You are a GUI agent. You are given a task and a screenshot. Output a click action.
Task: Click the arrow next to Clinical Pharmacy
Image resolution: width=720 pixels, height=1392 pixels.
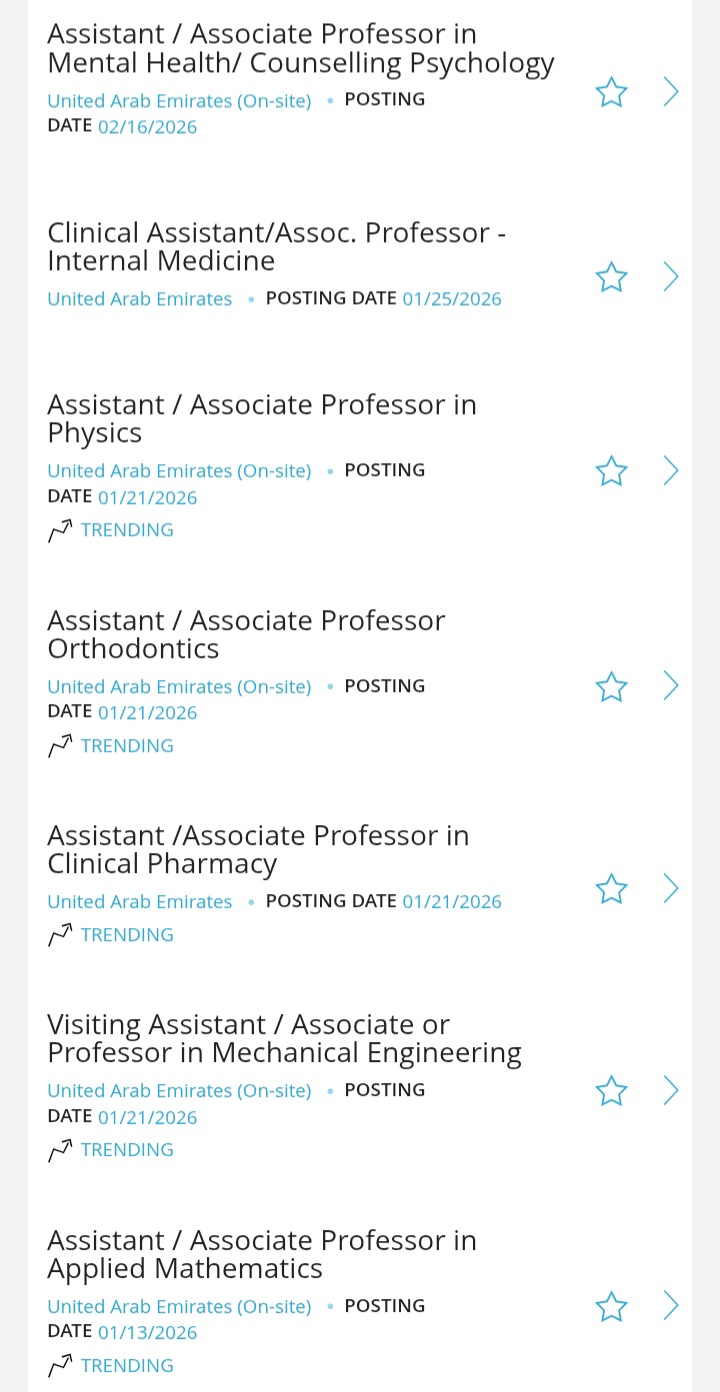click(671, 889)
